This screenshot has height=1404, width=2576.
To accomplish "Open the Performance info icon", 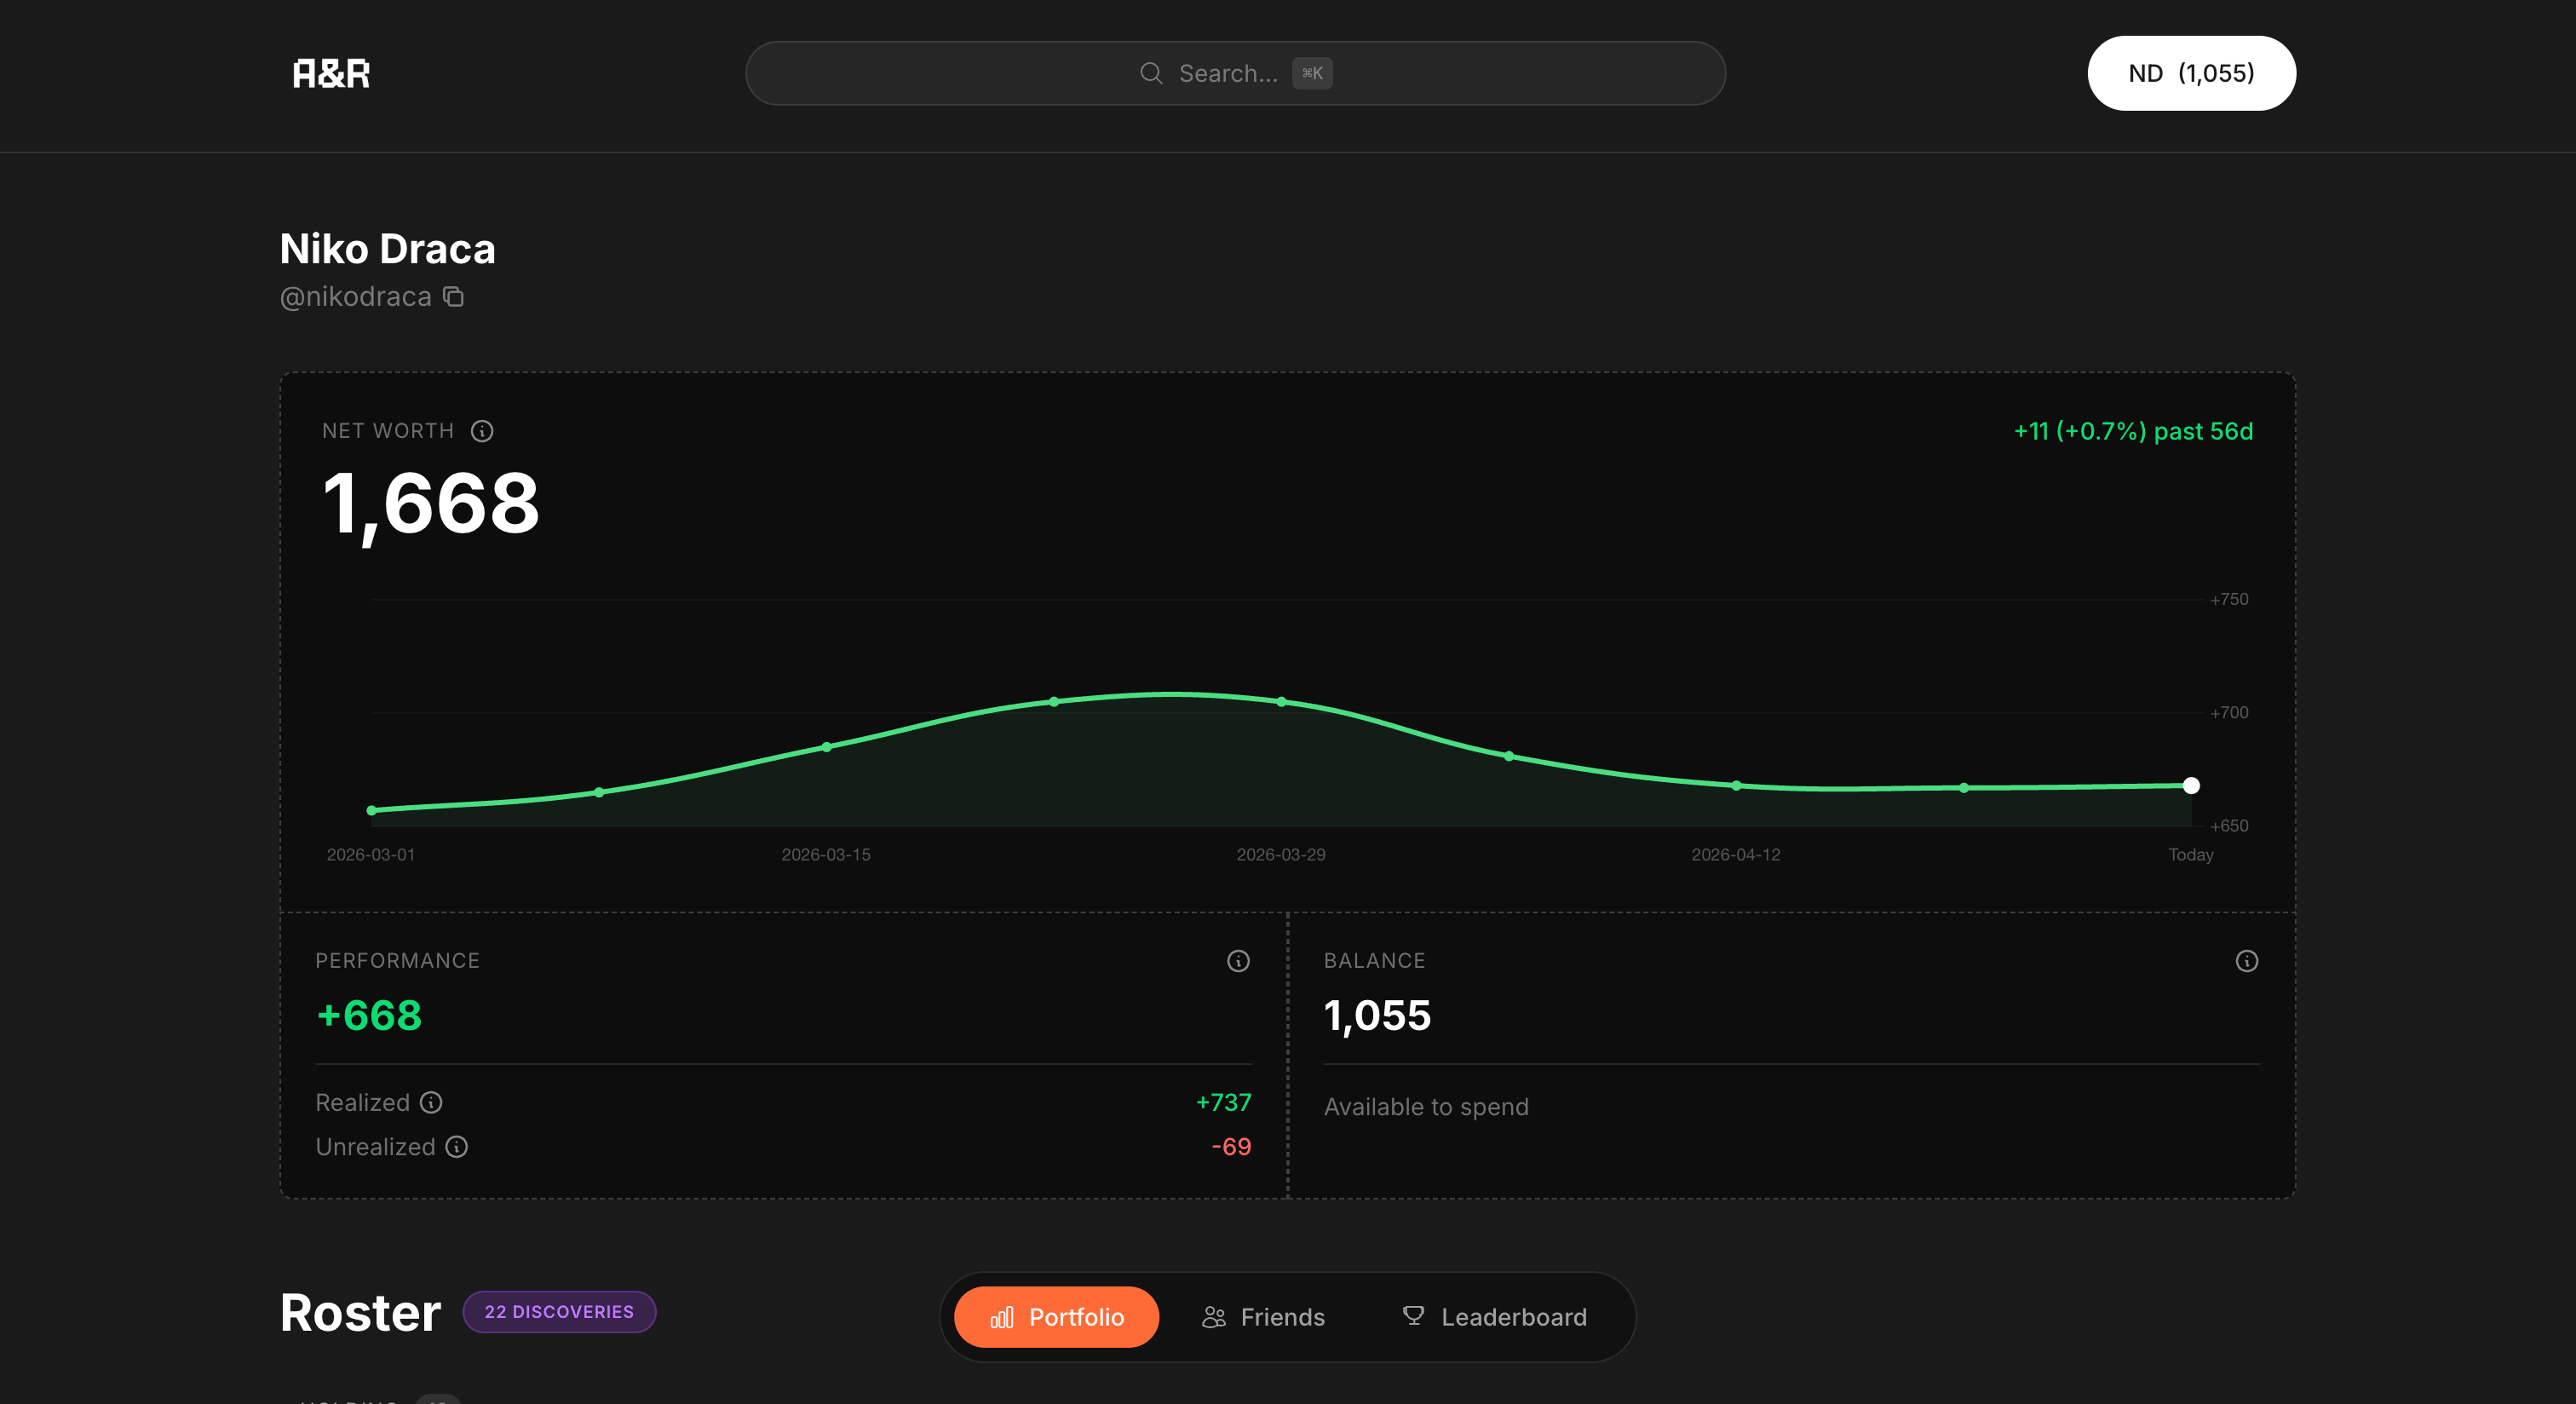I will pyautogui.click(x=1238, y=961).
